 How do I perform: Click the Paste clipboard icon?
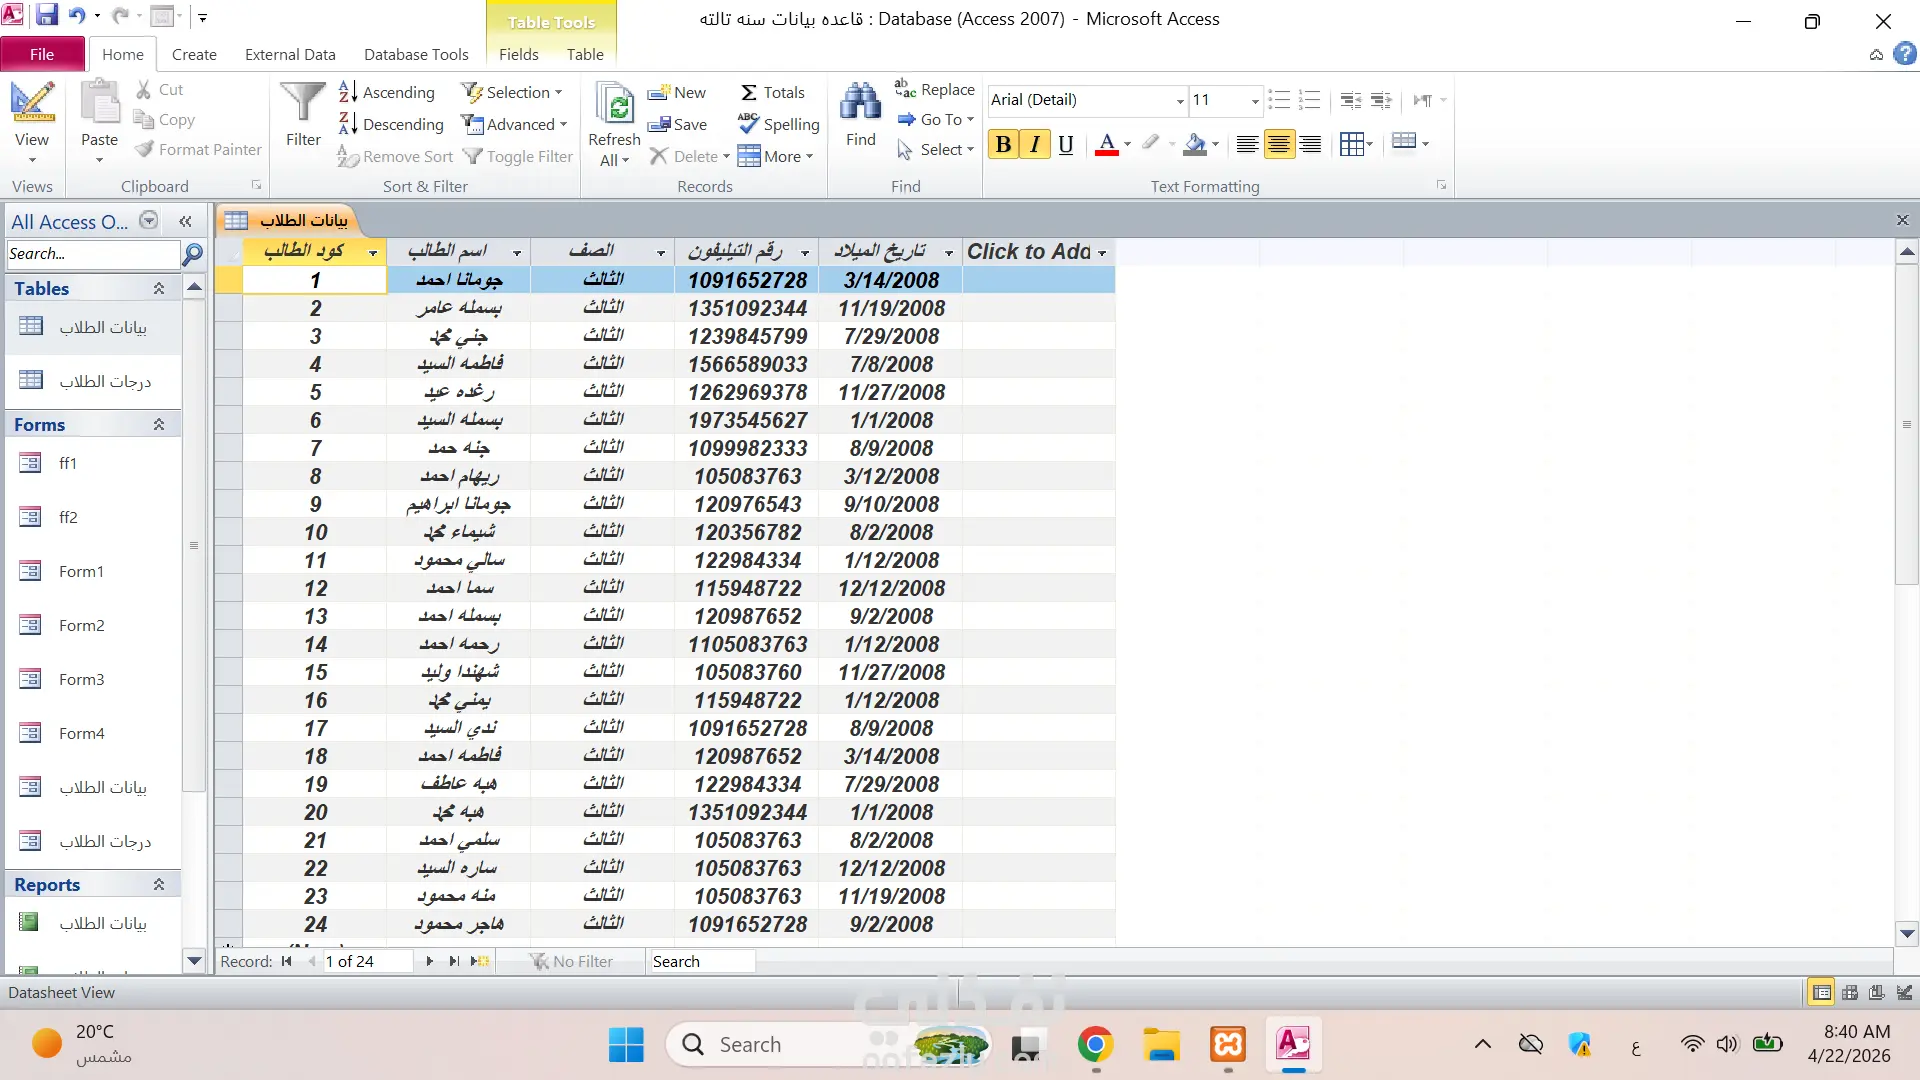(99, 104)
